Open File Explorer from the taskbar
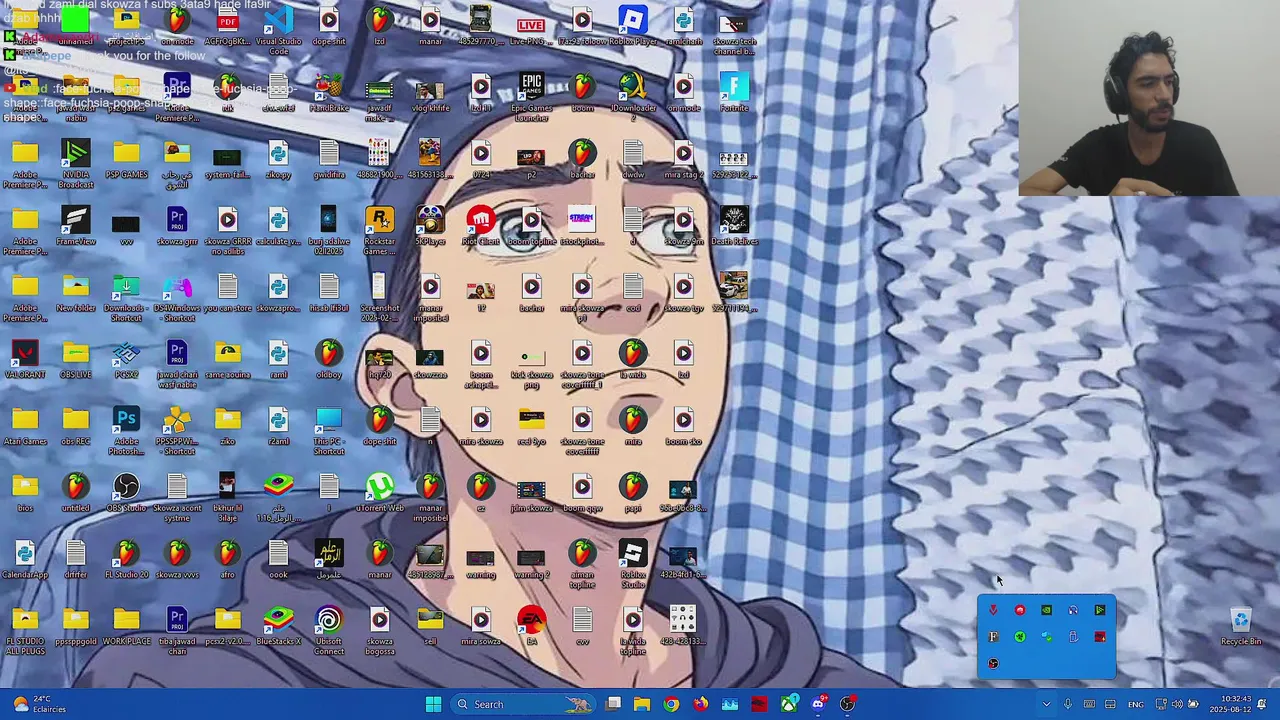 (x=642, y=704)
